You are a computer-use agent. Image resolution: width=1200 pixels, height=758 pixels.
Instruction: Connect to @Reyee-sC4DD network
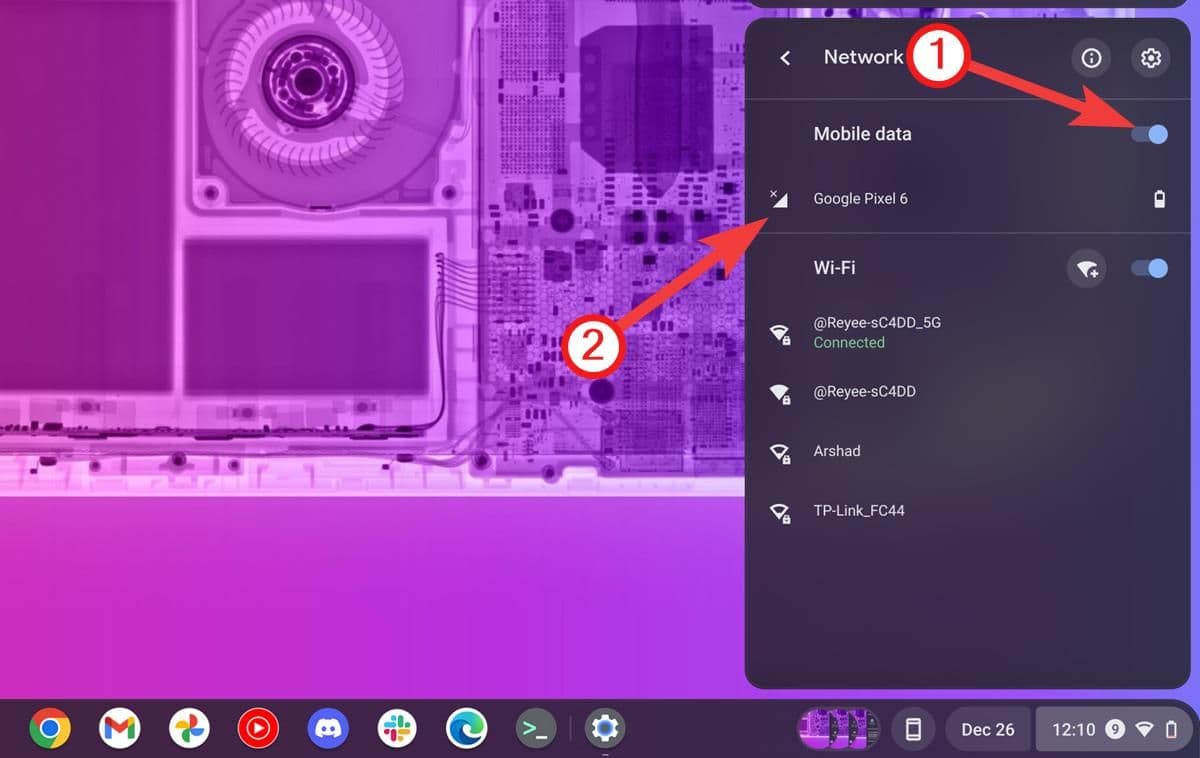(864, 392)
